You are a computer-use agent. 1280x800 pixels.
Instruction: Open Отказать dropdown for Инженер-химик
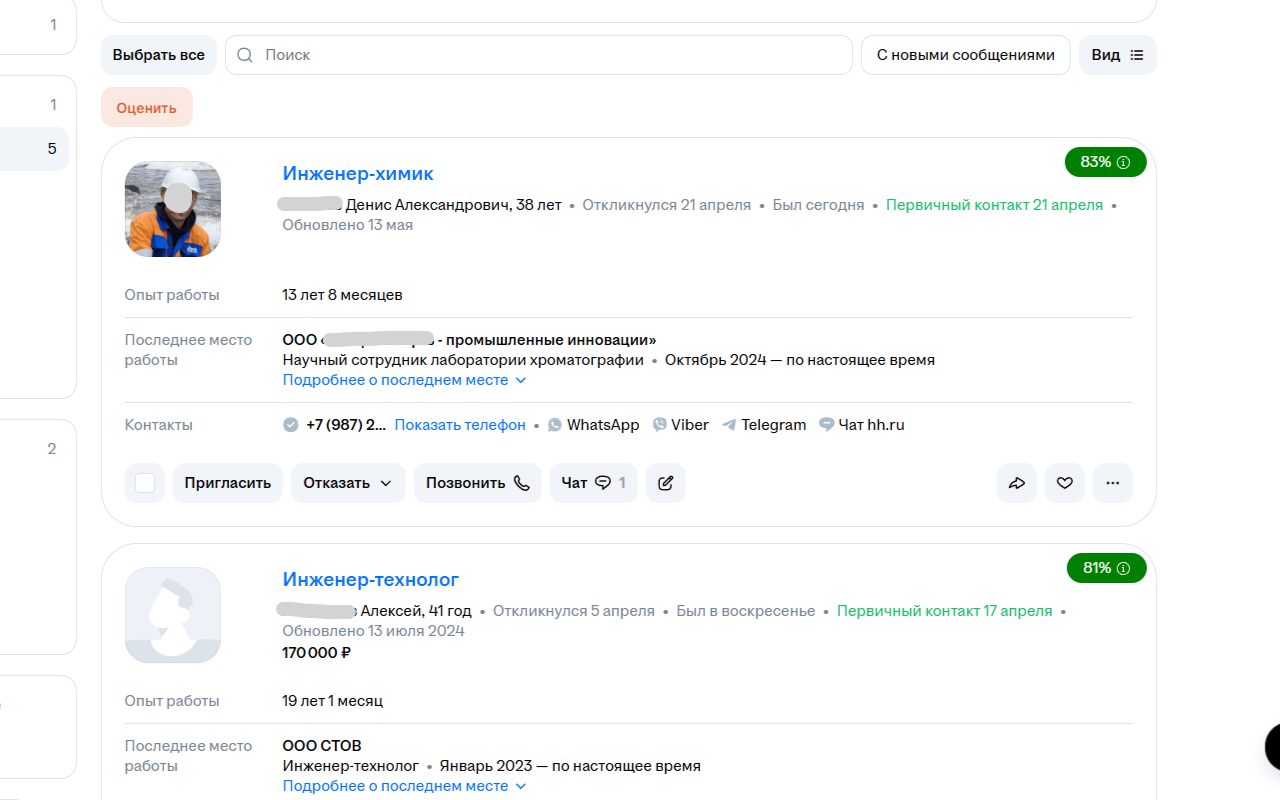pos(348,483)
